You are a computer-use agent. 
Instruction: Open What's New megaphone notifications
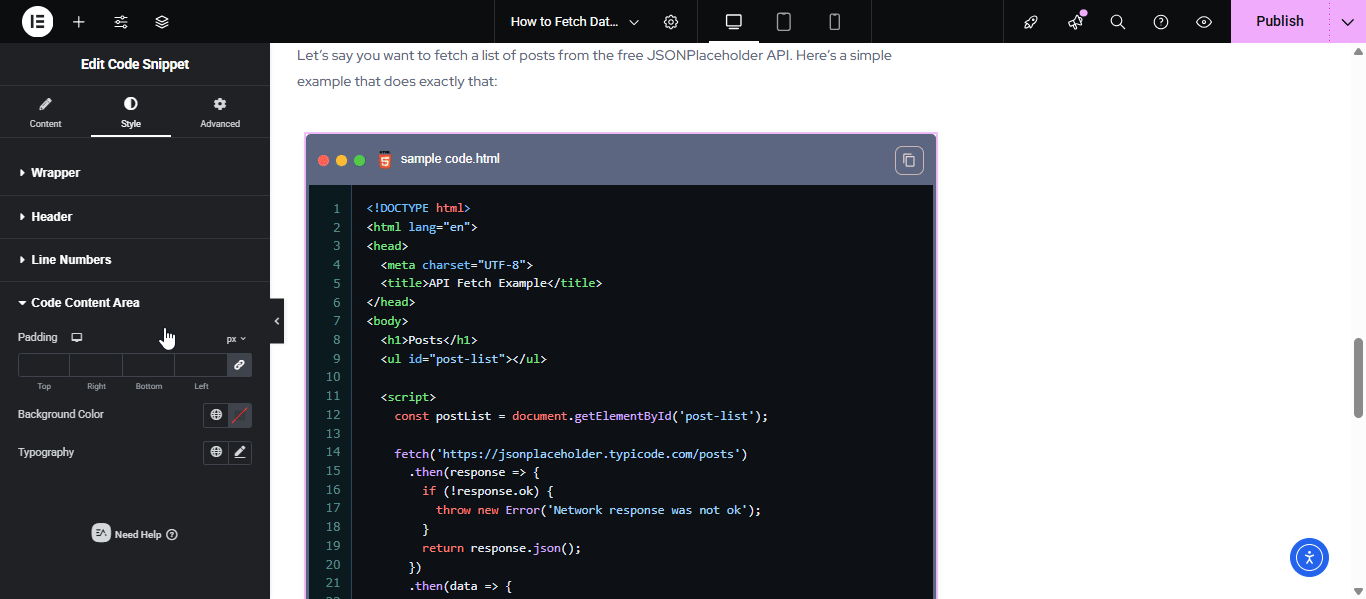(1075, 21)
